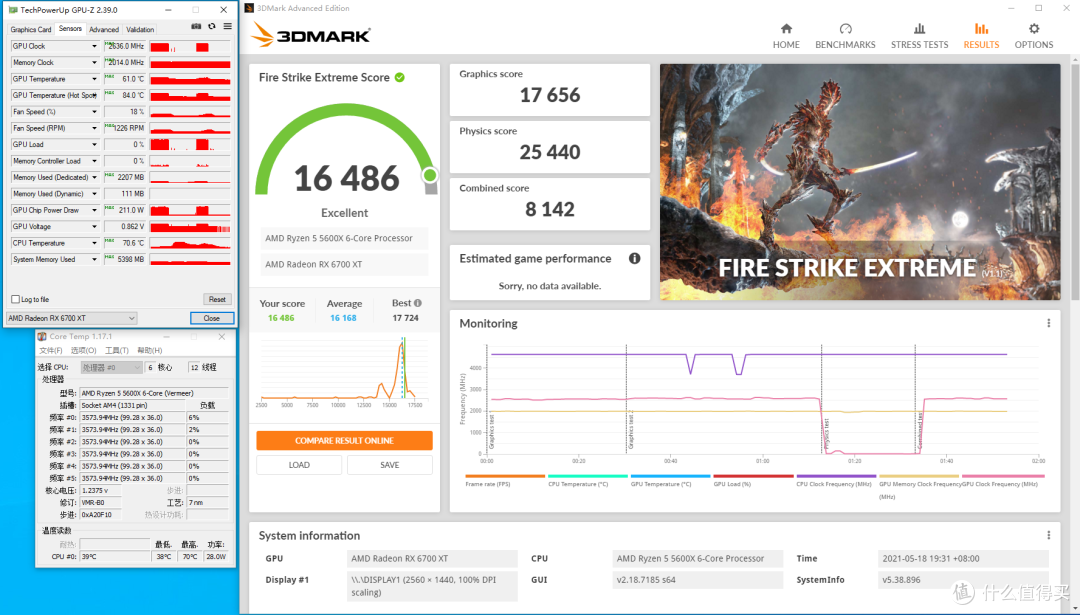The height and width of the screenshot is (615, 1080).
Task: Open the BENCHMARKS section in 3DMark
Action: (845, 36)
